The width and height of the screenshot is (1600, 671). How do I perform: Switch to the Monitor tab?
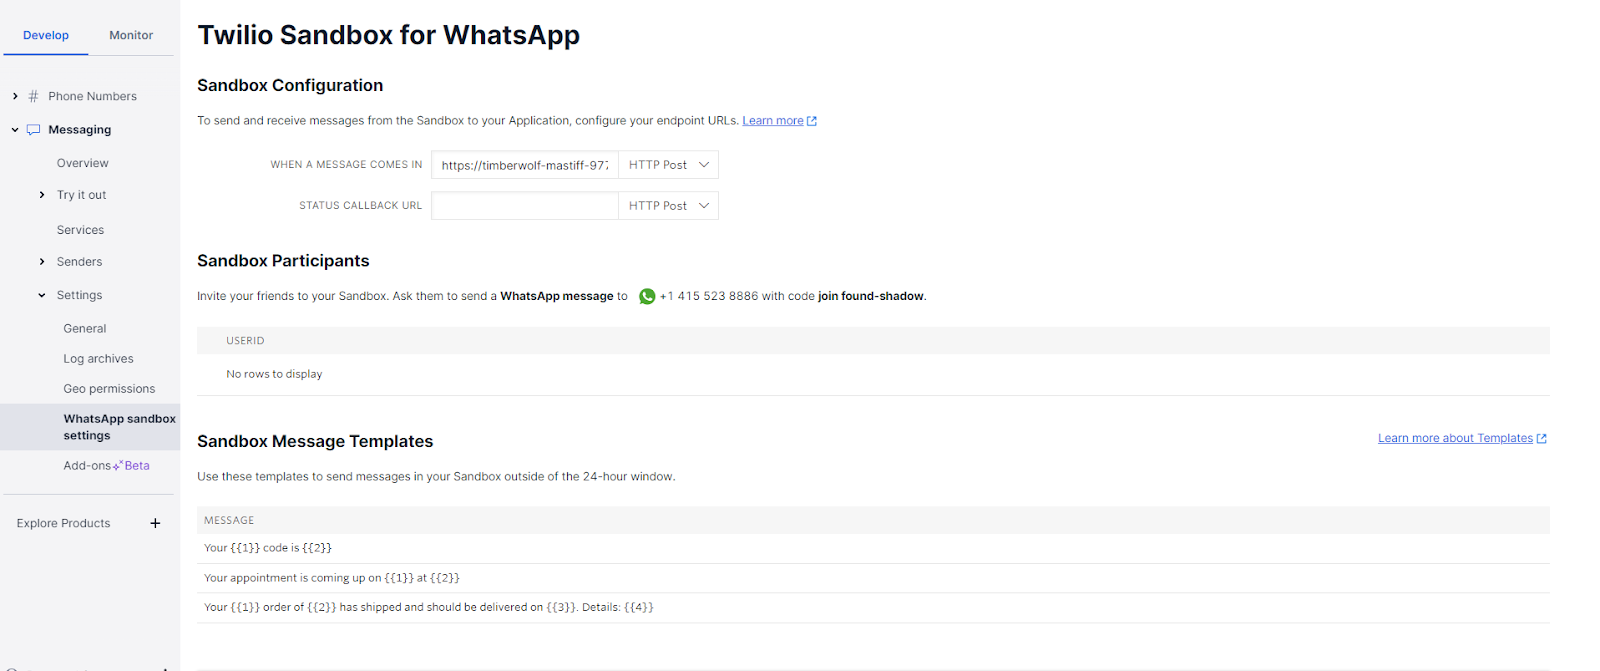click(131, 35)
